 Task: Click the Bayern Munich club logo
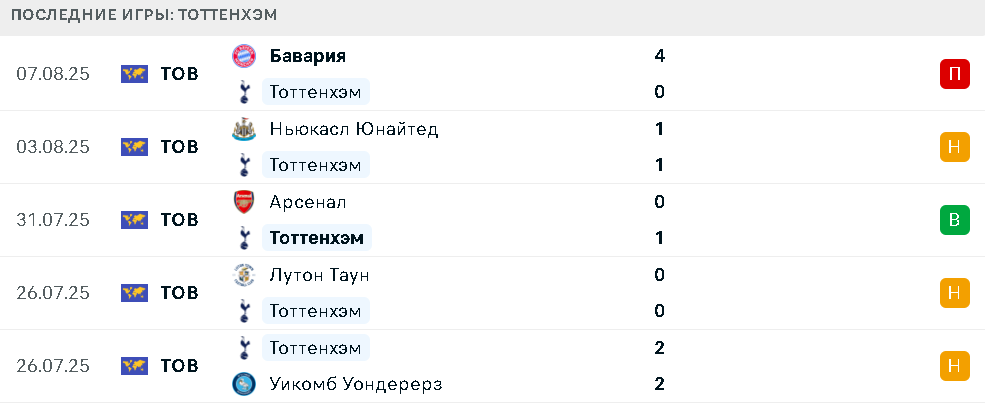coord(244,56)
